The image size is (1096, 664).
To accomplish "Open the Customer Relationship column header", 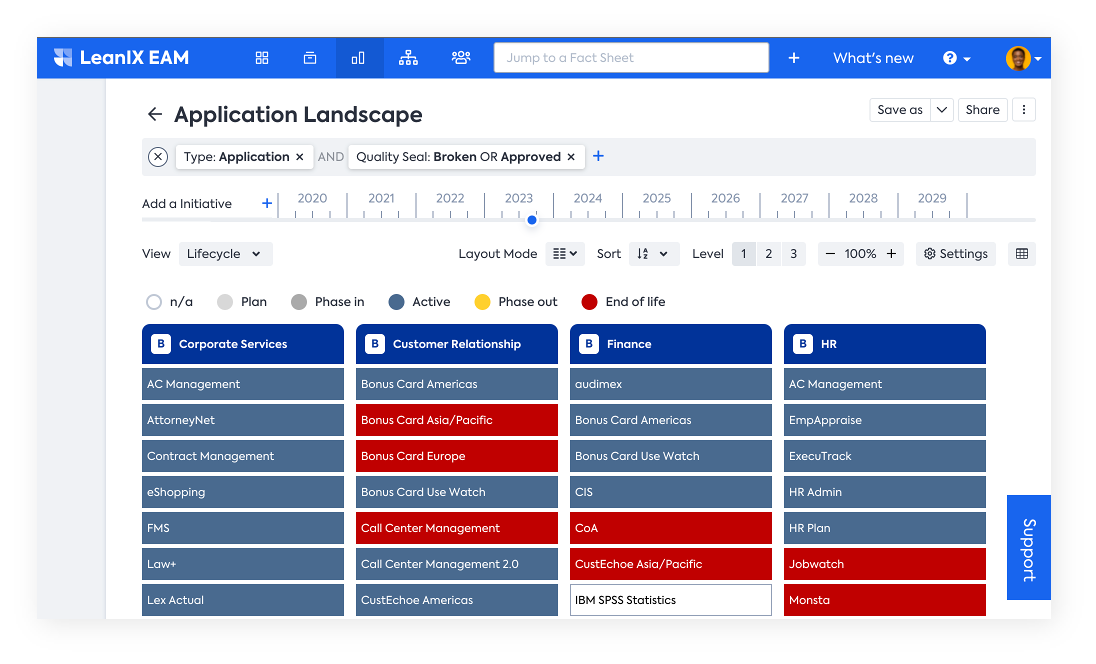I will point(456,344).
